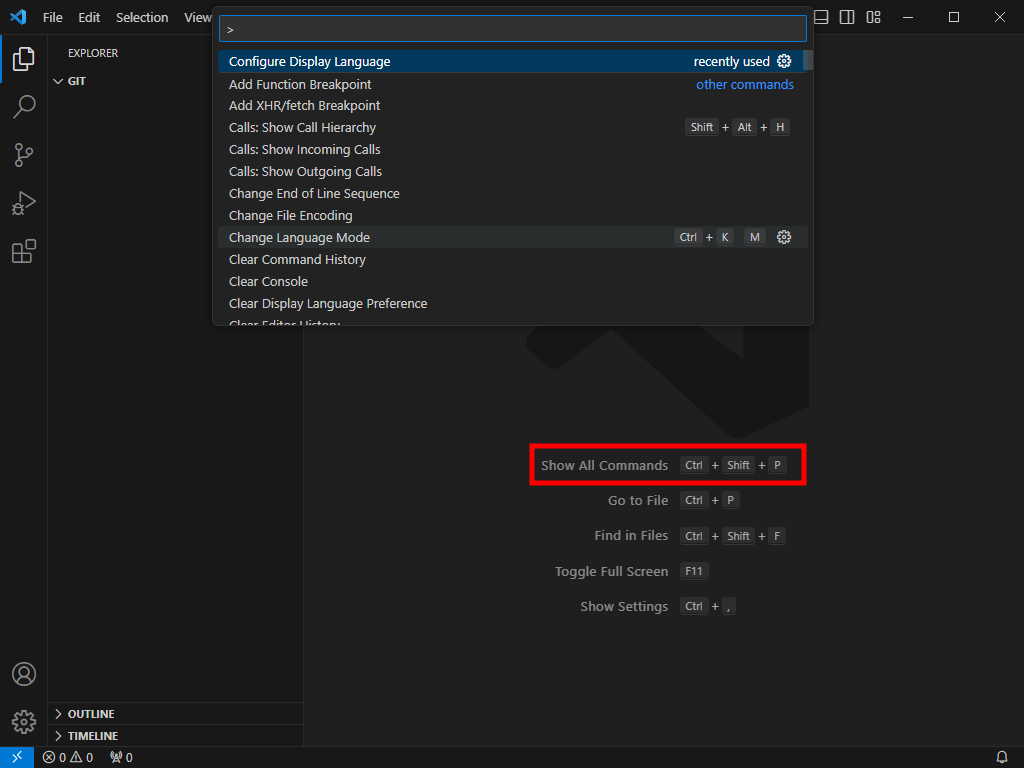This screenshot has height=768, width=1024.
Task: Click Show All Commands shortcut hint
Action: click(x=664, y=465)
